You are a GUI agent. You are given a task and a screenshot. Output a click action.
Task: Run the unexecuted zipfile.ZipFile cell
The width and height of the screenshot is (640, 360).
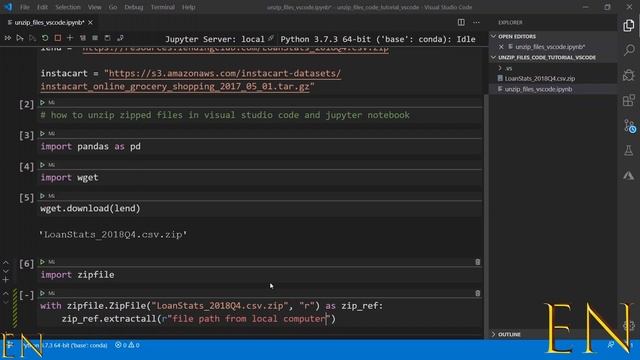tap(42, 293)
